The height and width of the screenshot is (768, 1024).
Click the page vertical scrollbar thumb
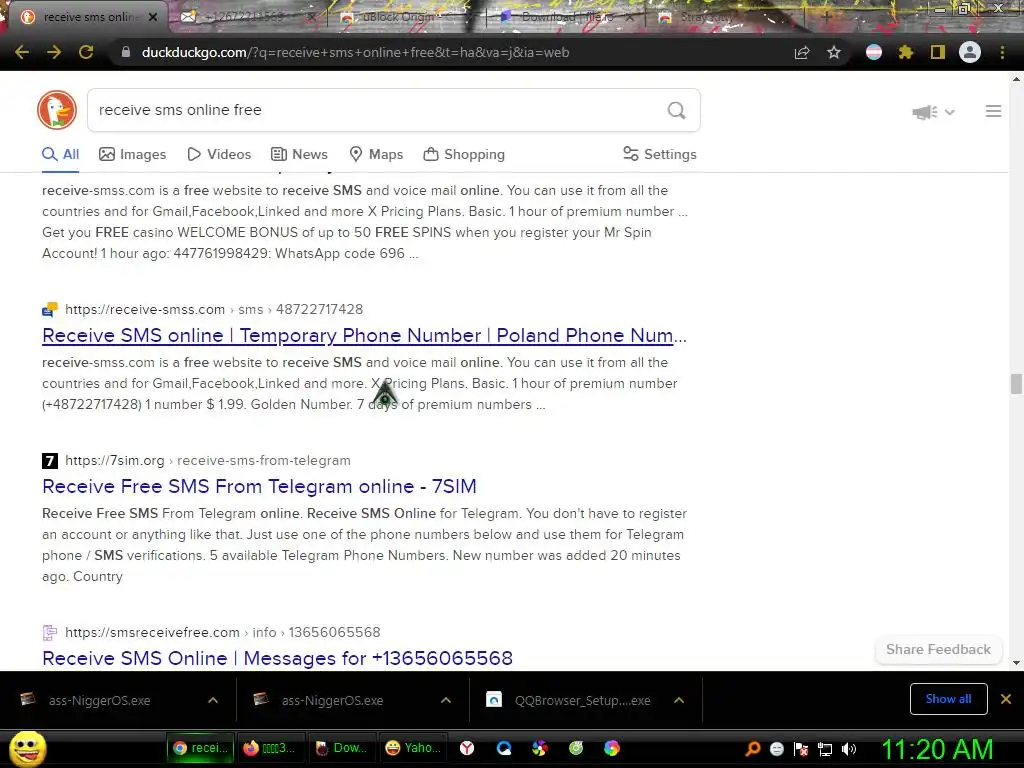pyautogui.click(x=1016, y=384)
